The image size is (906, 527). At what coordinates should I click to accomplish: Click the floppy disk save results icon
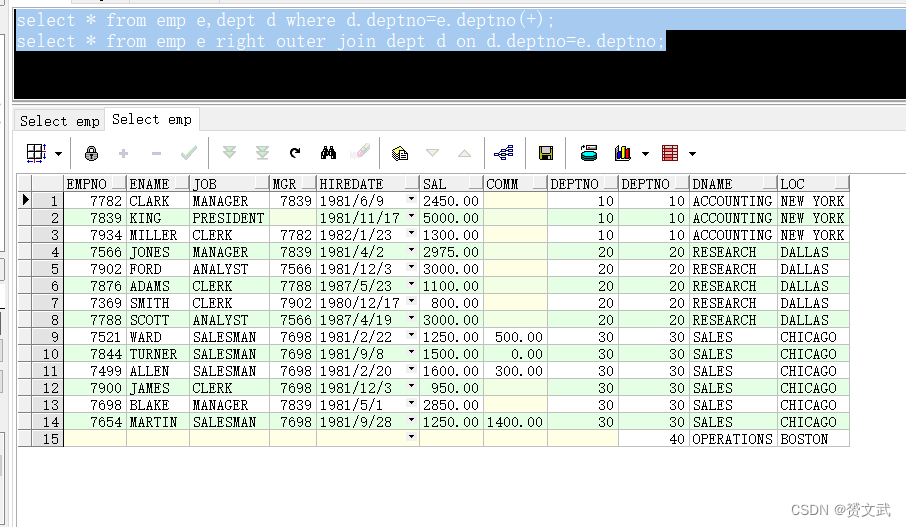[x=546, y=153]
